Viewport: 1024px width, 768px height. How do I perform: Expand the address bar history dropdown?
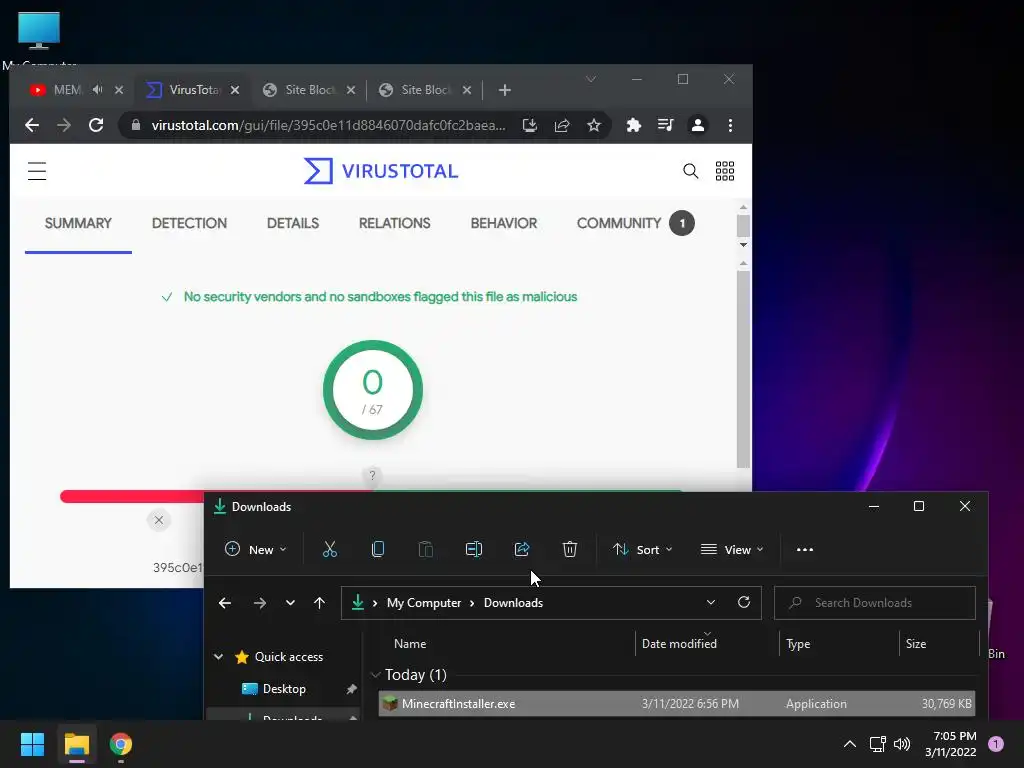coord(711,602)
